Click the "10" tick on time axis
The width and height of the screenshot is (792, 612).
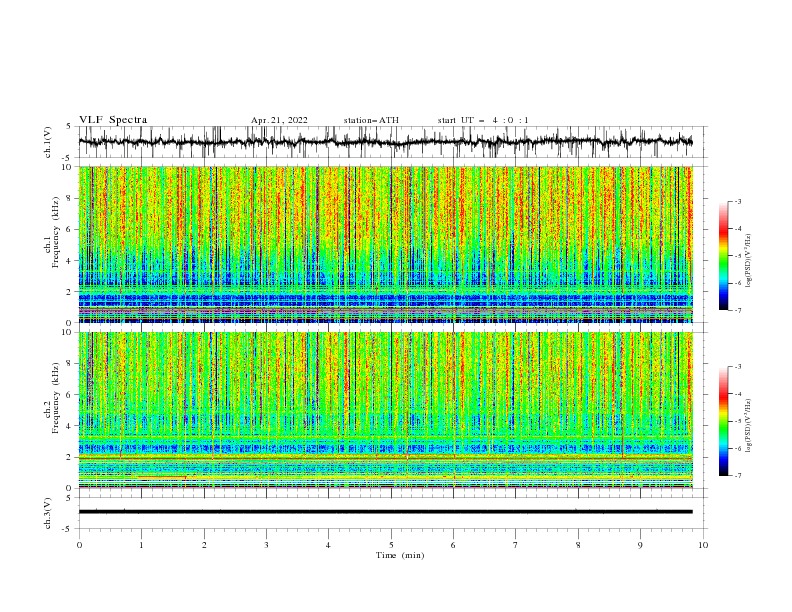coord(703,545)
